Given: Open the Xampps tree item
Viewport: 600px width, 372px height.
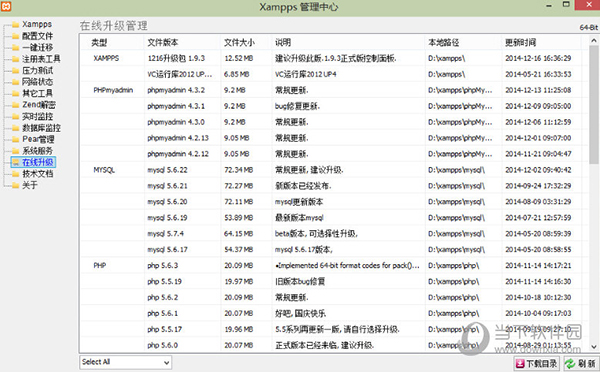Looking at the screenshot, I should [x=37, y=24].
